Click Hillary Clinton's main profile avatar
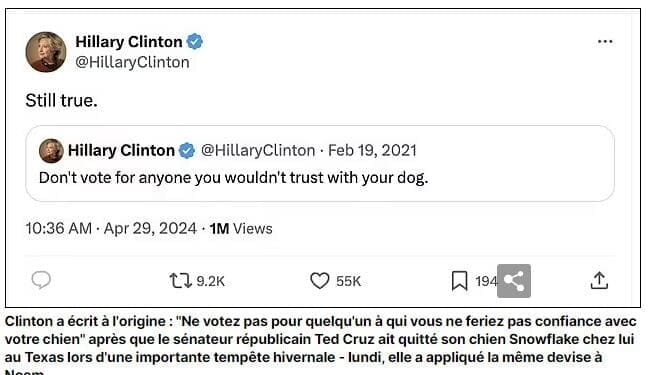 pyautogui.click(x=46, y=52)
